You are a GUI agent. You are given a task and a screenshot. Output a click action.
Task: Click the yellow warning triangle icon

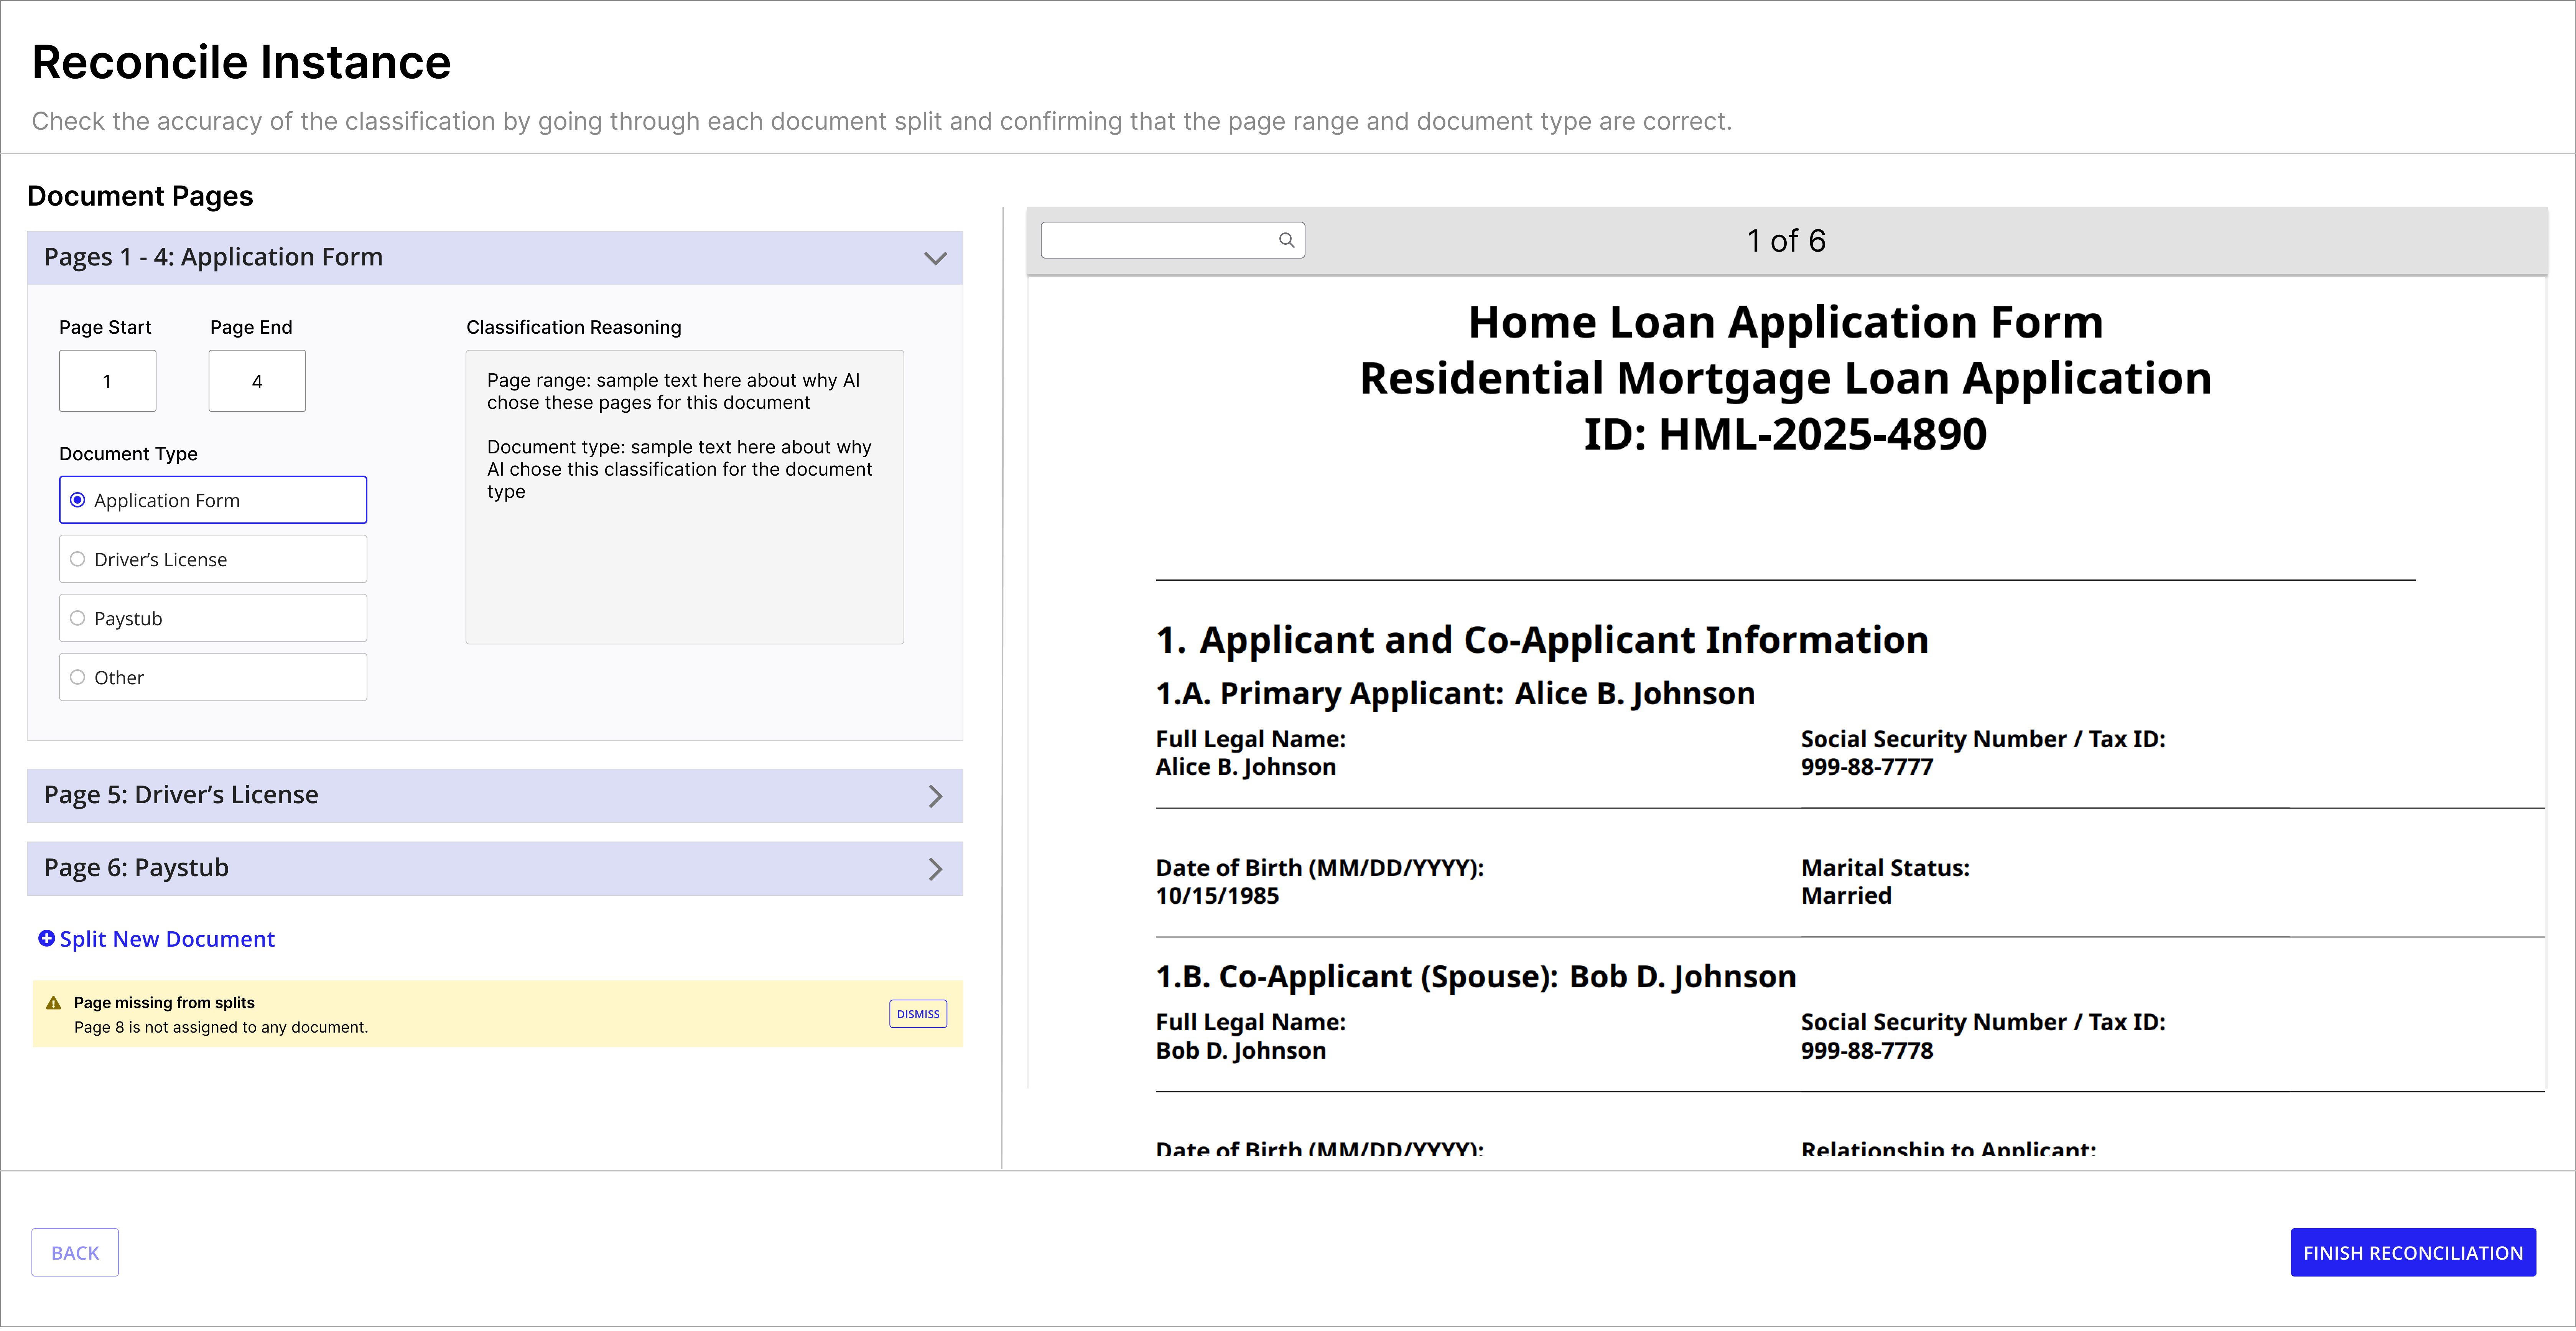[x=54, y=1003]
